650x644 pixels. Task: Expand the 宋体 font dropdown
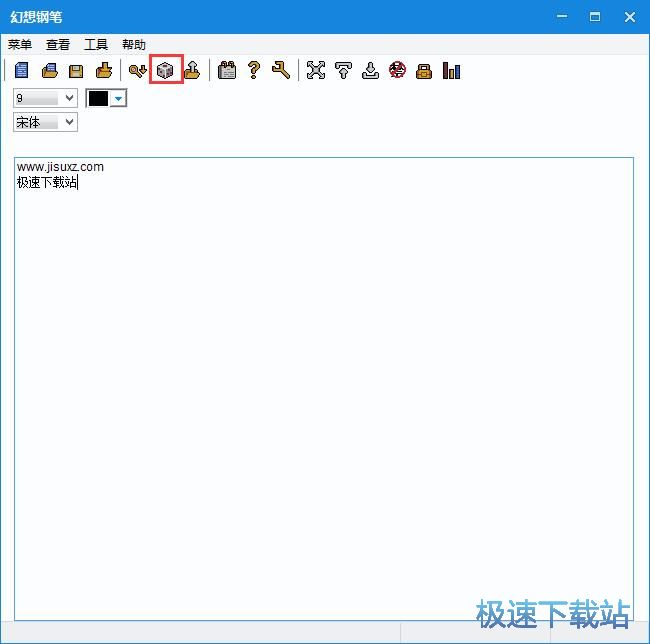click(x=70, y=122)
